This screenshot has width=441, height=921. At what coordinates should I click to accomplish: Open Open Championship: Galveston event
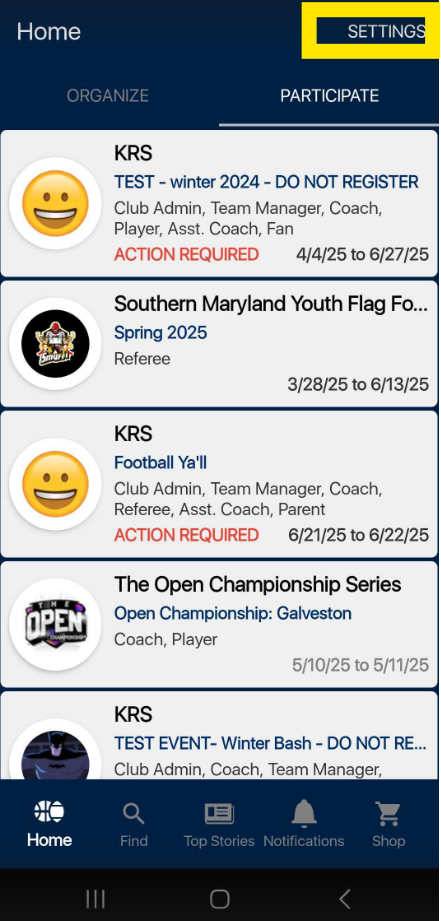point(233,614)
